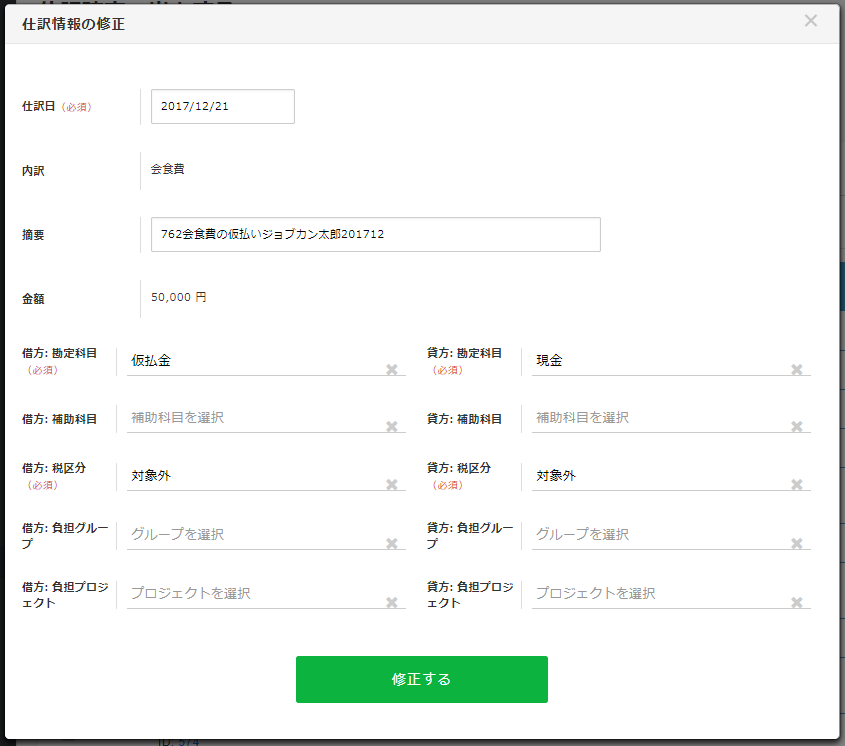Clear debit 税区分 対象外 using x icon
Screen dimensions: 845x746
tap(392, 485)
